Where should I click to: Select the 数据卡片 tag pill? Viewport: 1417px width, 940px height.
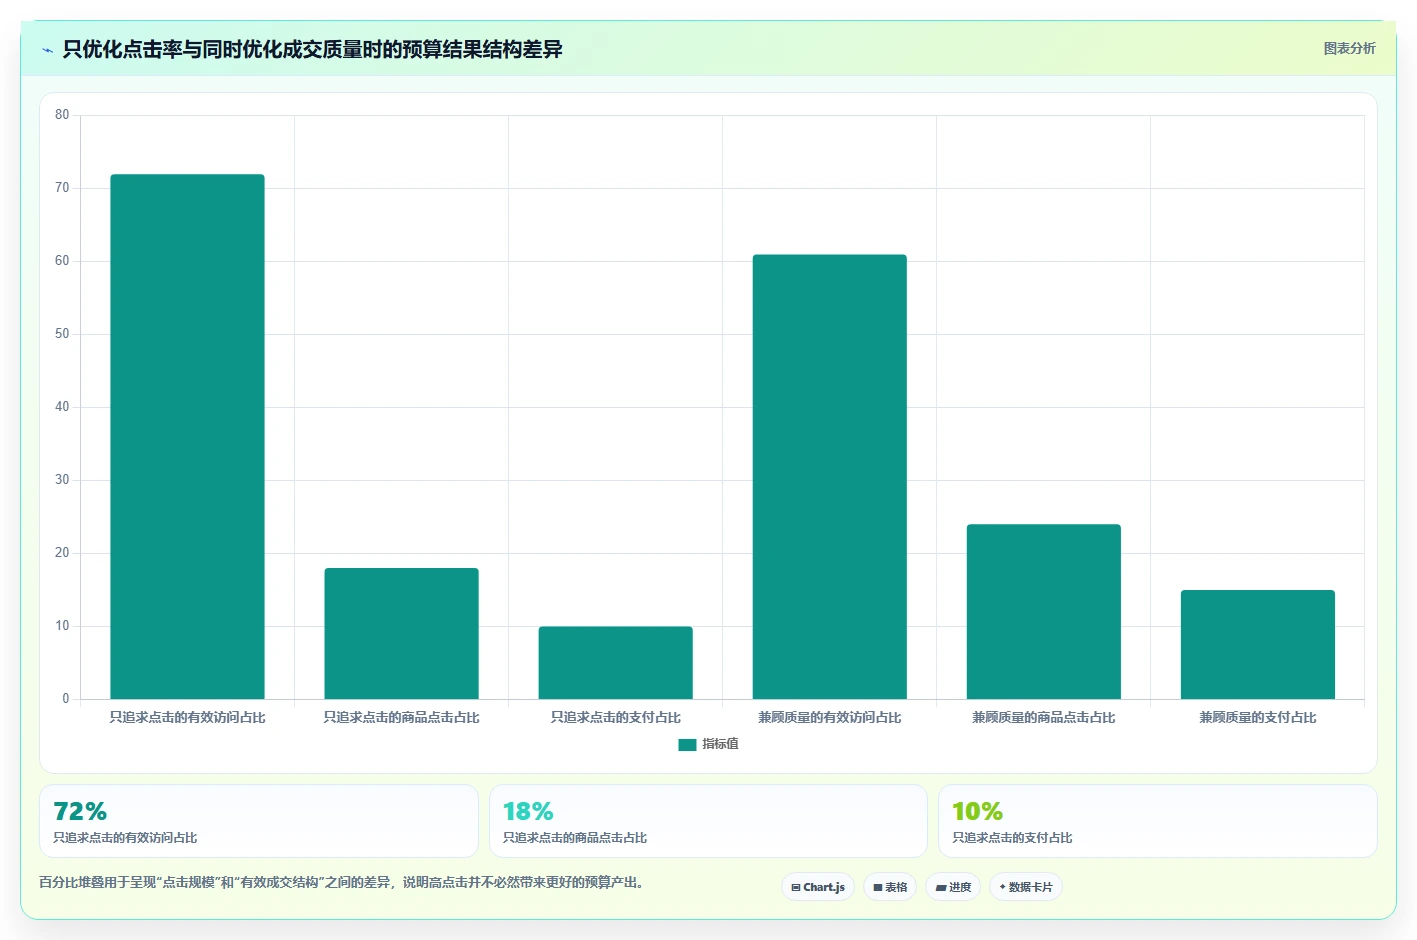pyautogui.click(x=1026, y=887)
